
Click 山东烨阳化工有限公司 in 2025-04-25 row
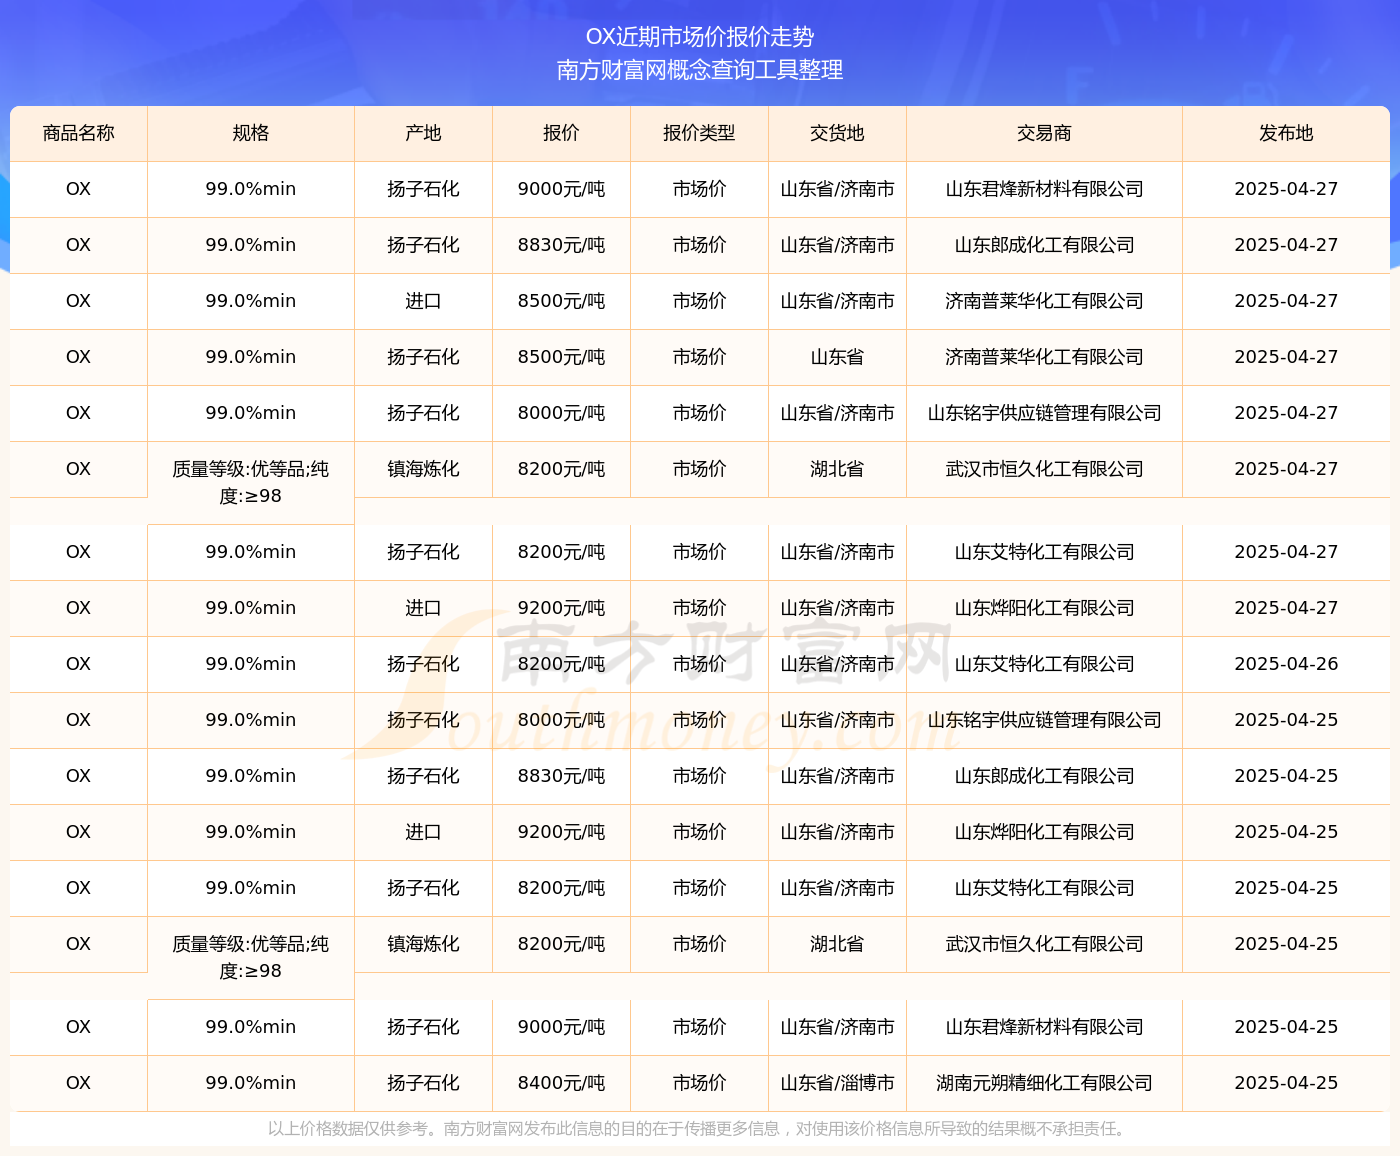click(x=1044, y=832)
